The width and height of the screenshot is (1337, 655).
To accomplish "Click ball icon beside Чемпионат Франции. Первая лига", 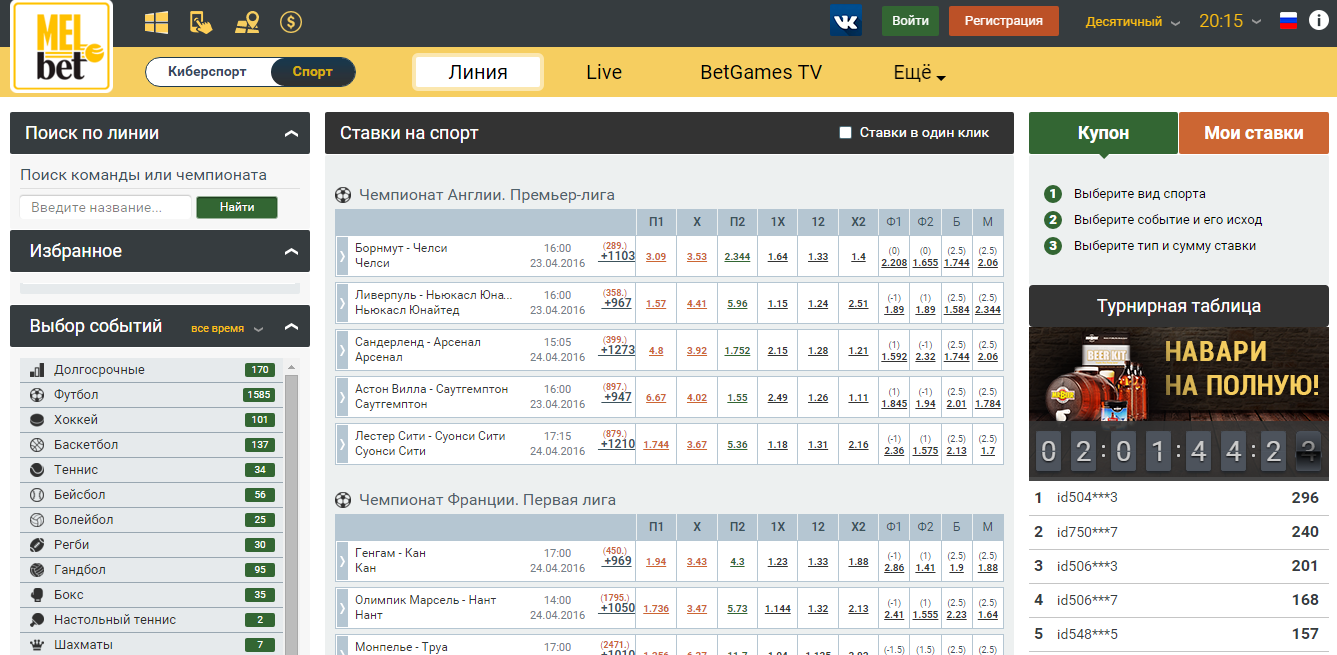I will pyautogui.click(x=343, y=500).
